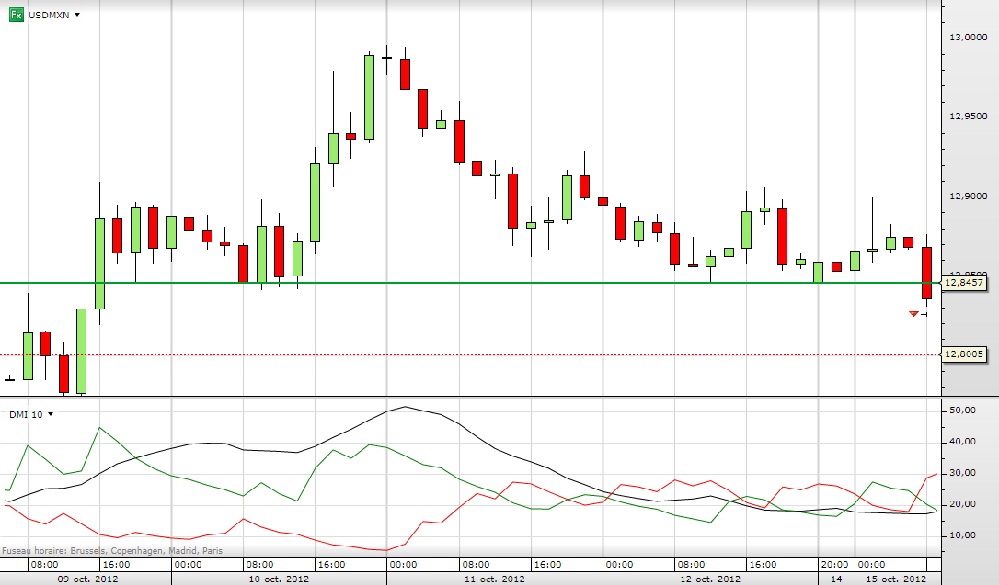Click the divider between price and DMI panels
The height and width of the screenshot is (585, 999).
470,397
